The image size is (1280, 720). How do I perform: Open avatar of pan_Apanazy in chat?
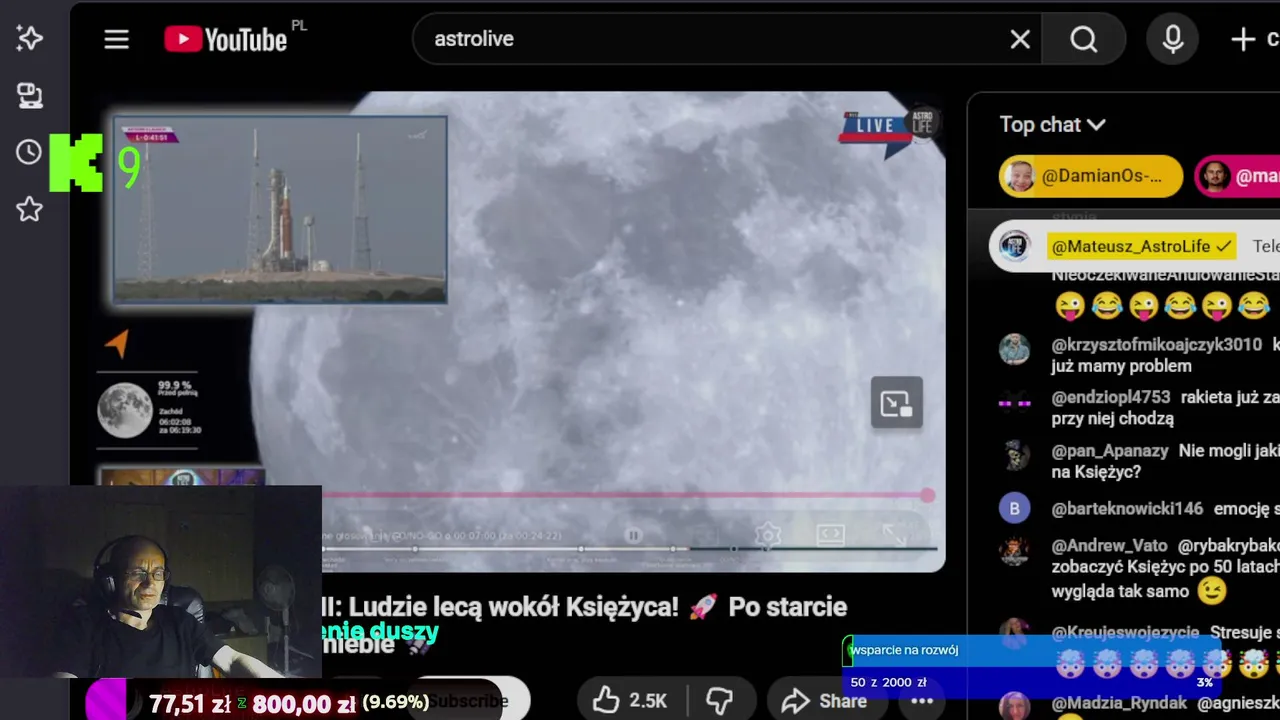click(x=1015, y=456)
